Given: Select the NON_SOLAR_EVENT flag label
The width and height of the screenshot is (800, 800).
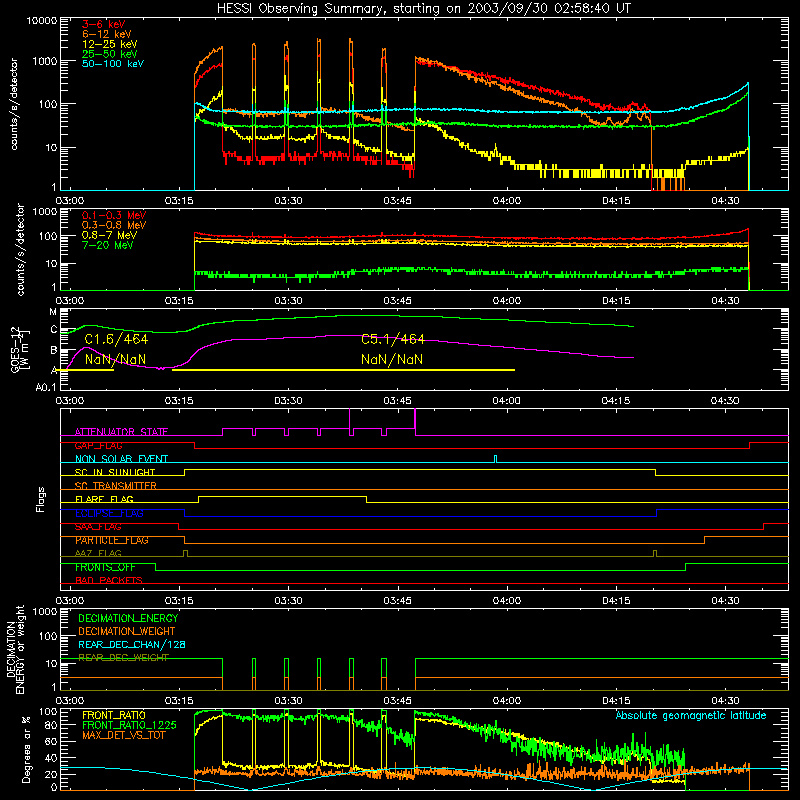Looking at the screenshot, I should coord(121,459).
